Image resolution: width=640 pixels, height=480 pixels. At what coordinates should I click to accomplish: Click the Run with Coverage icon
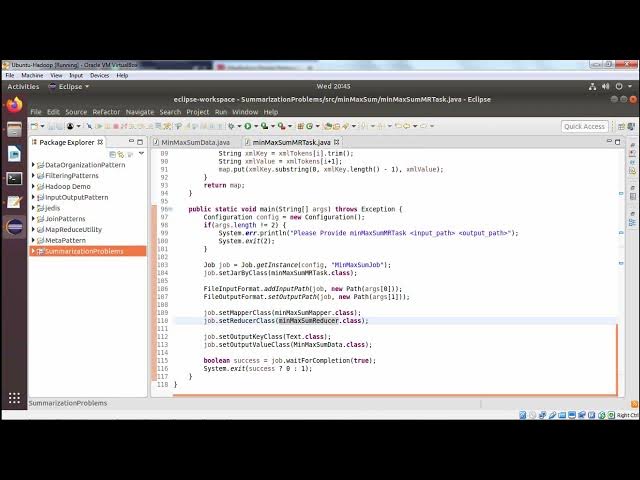click(x=264, y=127)
